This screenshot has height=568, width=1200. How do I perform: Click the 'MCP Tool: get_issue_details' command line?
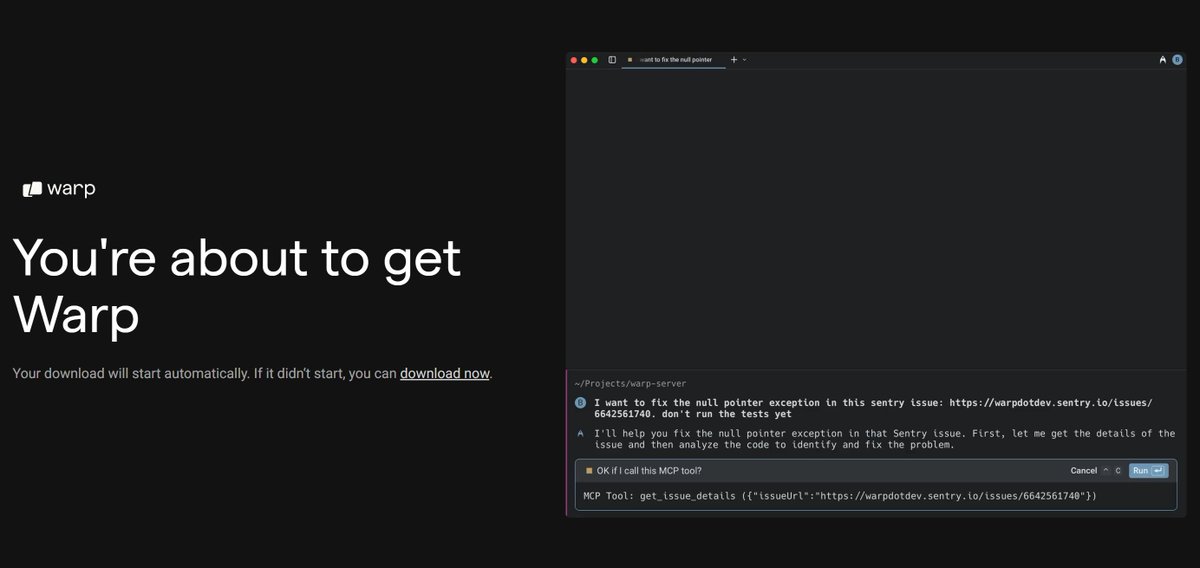840,496
